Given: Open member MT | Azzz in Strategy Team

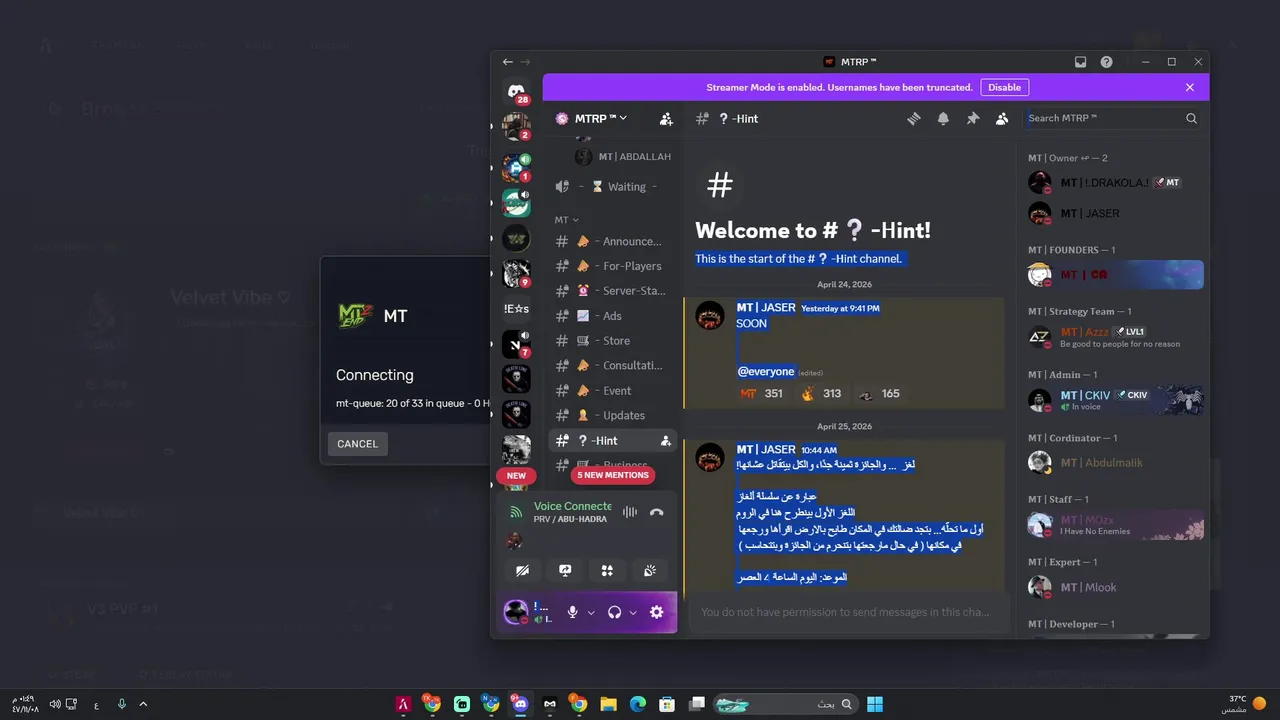Looking at the screenshot, I should 1115,337.
